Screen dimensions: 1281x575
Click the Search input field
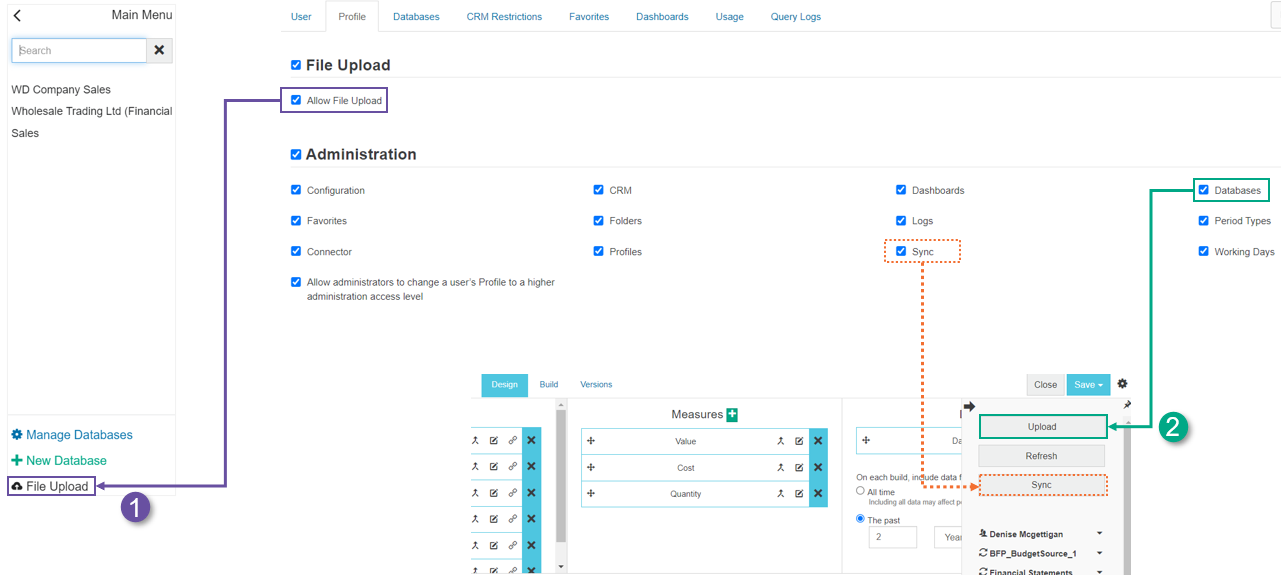[80, 51]
